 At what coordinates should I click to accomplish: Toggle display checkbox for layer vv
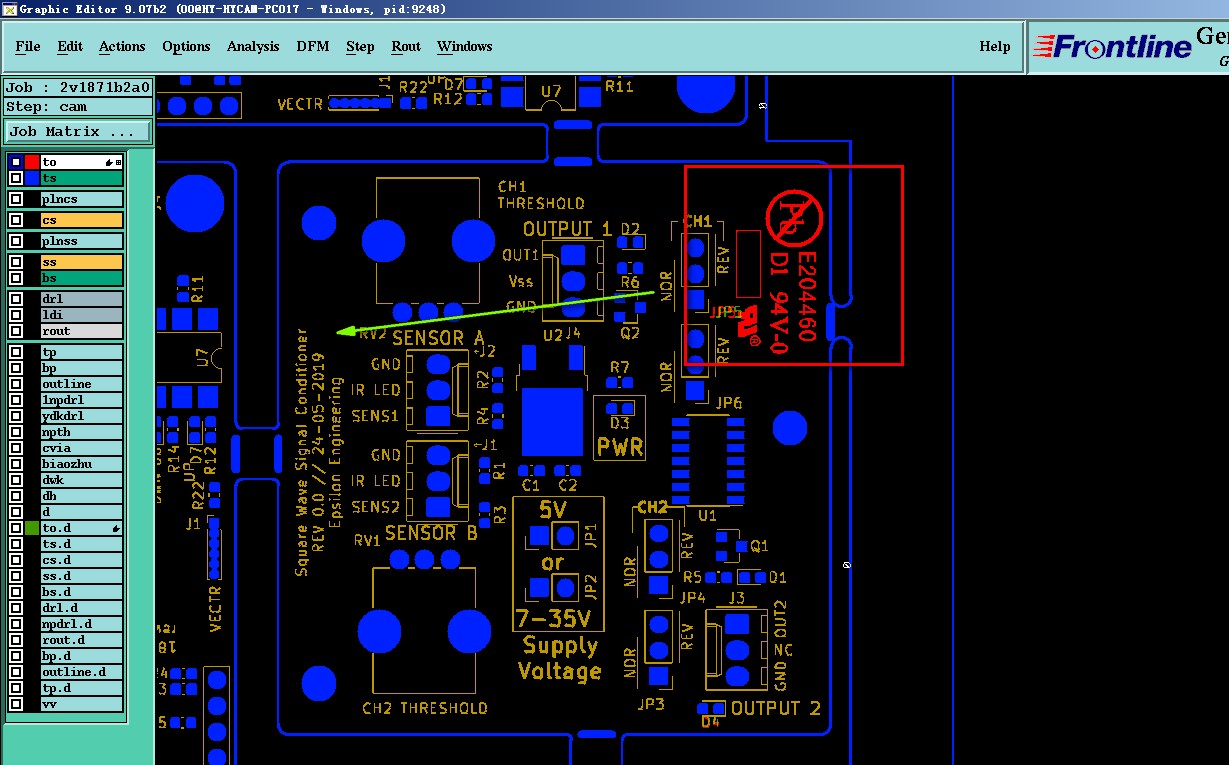pyautogui.click(x=16, y=704)
